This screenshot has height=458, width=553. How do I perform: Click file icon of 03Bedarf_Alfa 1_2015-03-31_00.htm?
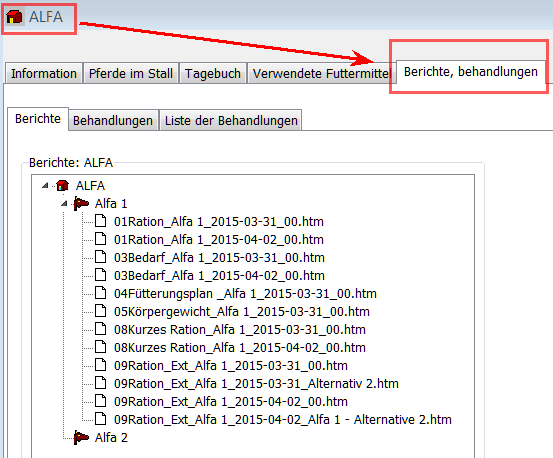pyautogui.click(x=101, y=257)
